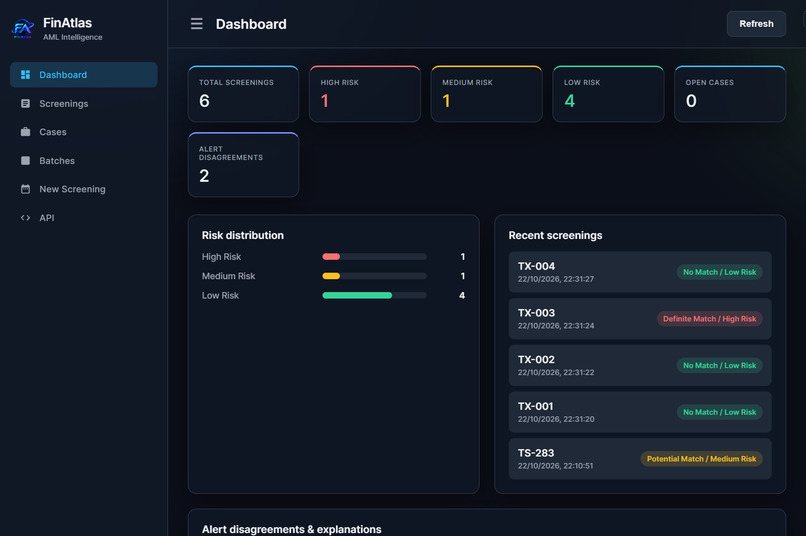
Task: Open the TX-001 recent screening row
Action: coord(640,413)
